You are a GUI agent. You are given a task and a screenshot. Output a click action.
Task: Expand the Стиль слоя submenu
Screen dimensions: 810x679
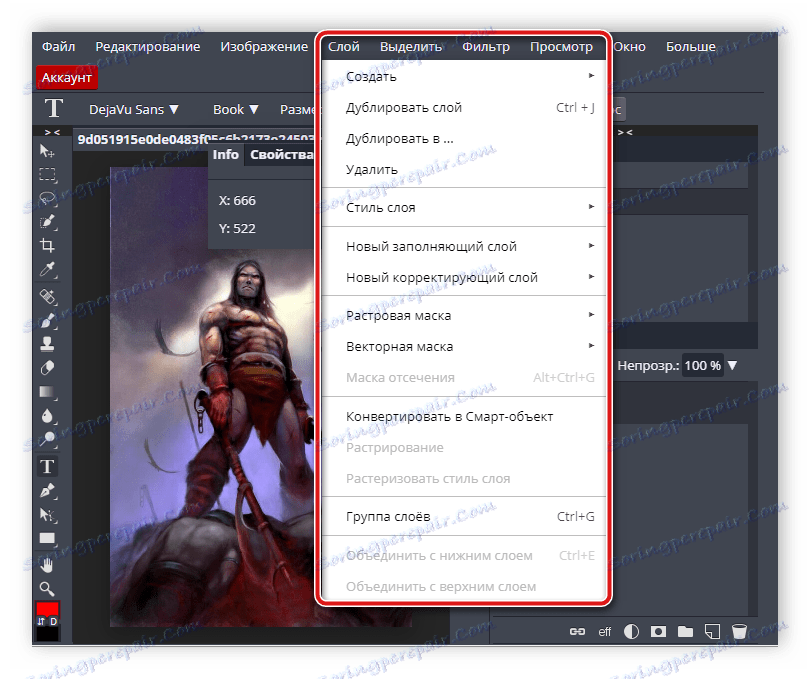point(463,207)
